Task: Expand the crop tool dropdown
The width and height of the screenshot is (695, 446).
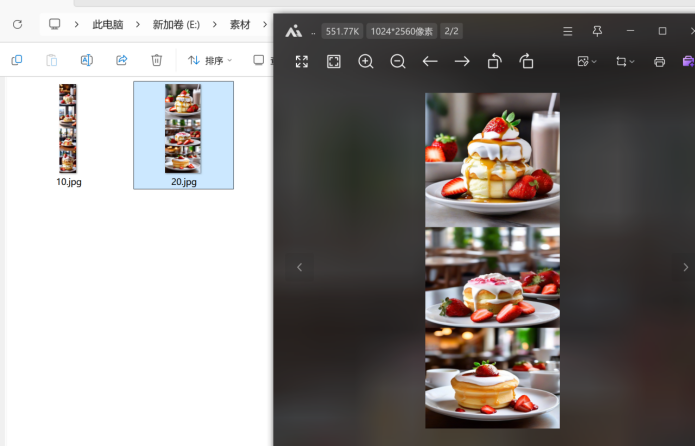Action: (x=625, y=62)
